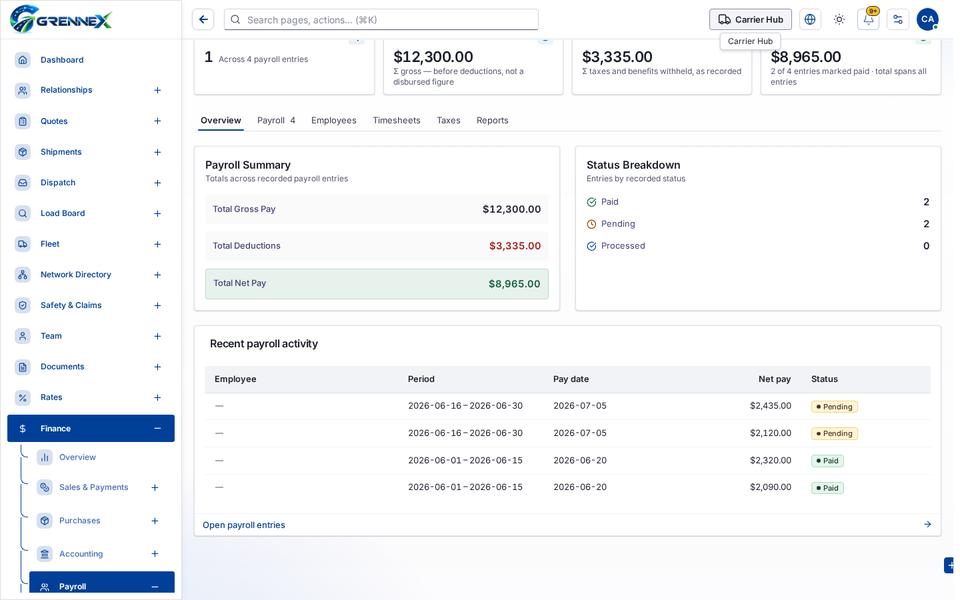Click the Fleet truck icon
The width and height of the screenshot is (960, 600).
click(x=23, y=244)
